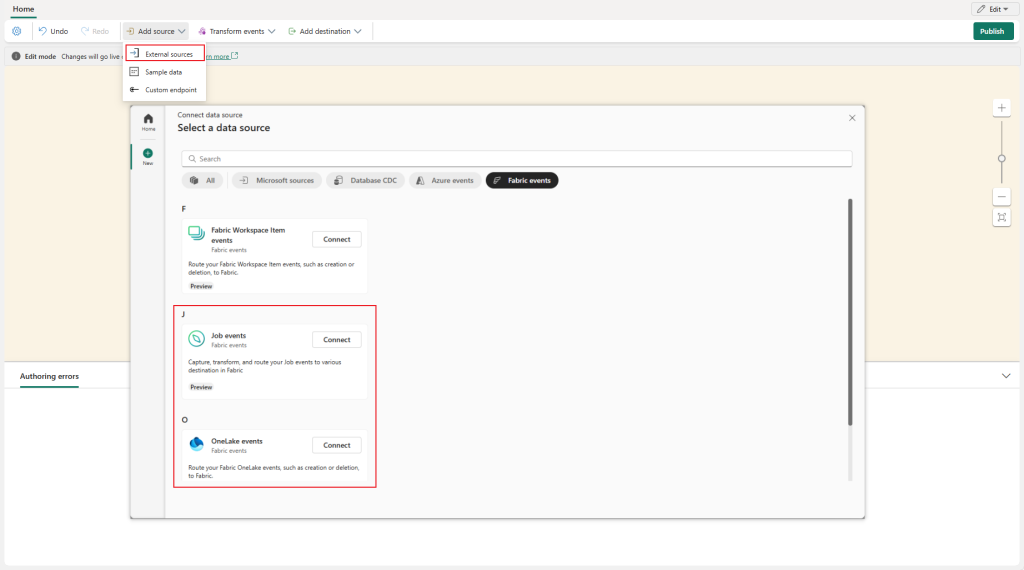1024x570 pixels.
Task: Publish the eventstream
Action: 993,31
